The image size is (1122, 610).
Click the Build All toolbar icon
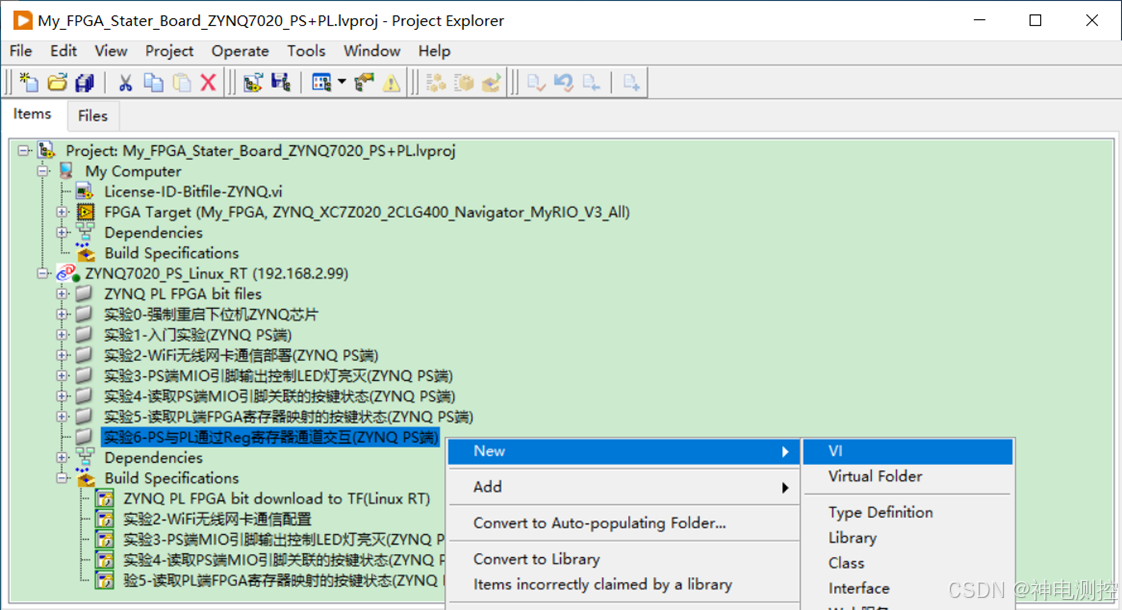[436, 82]
